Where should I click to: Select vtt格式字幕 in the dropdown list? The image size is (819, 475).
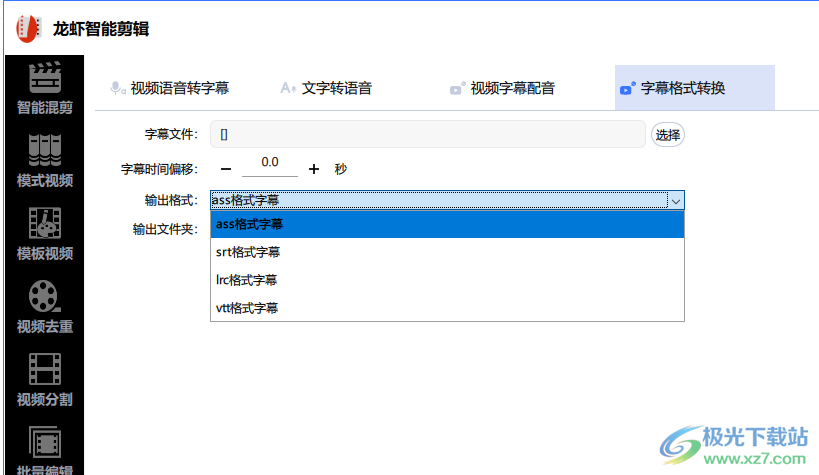coord(447,308)
